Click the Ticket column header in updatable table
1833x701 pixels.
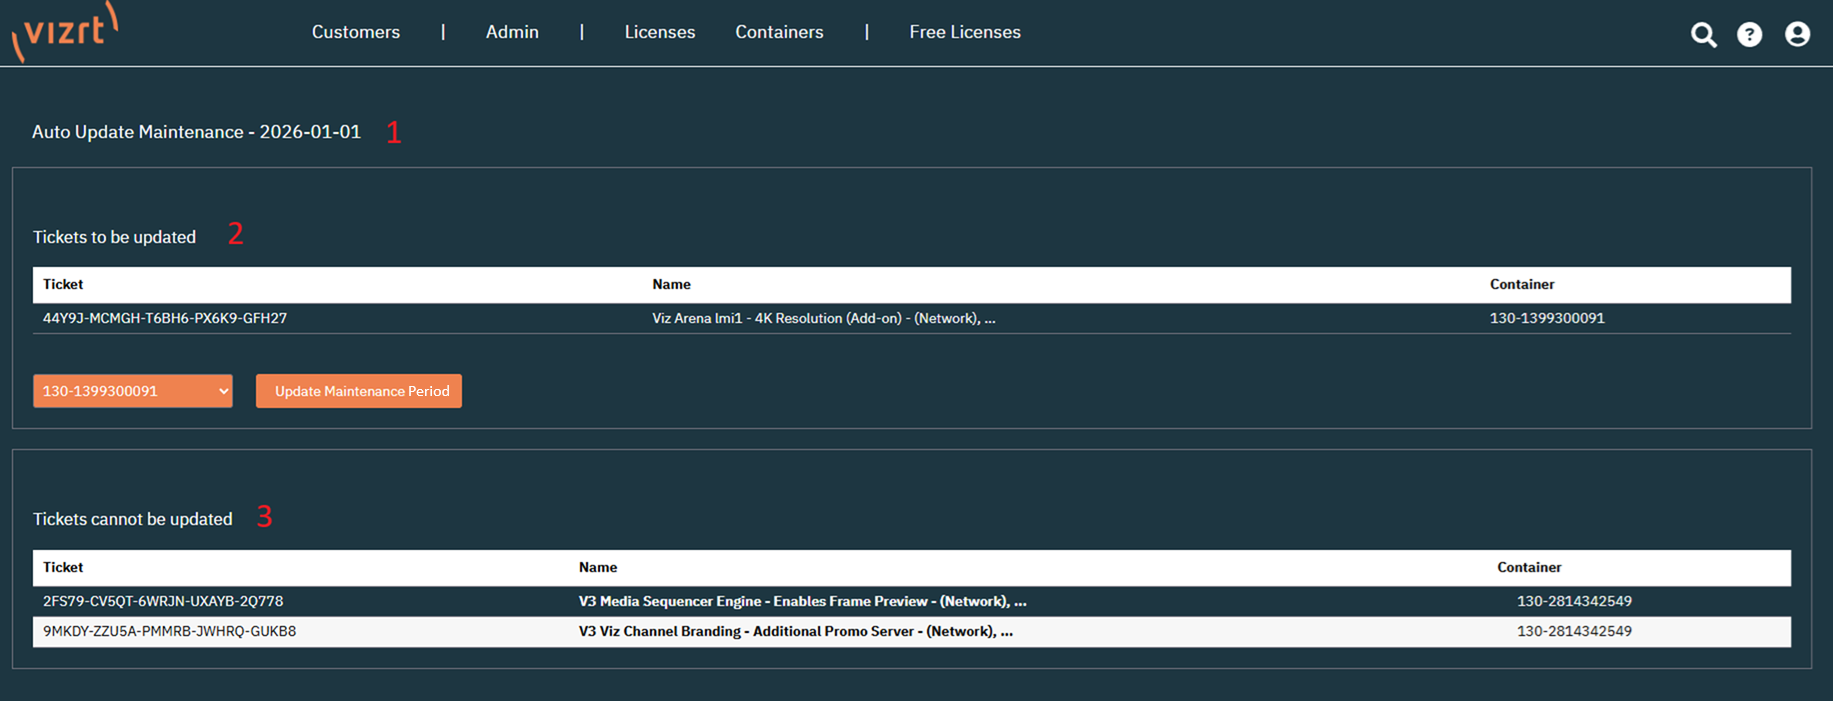click(63, 284)
